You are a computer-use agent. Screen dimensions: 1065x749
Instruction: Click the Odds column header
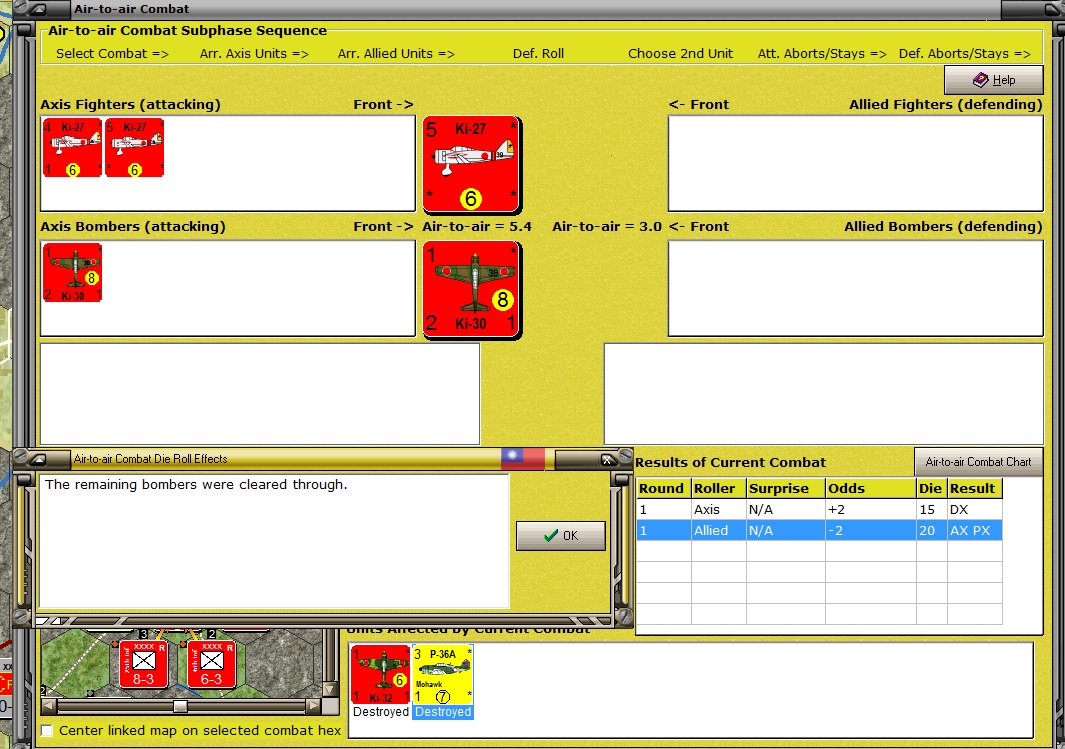pyautogui.click(x=870, y=488)
